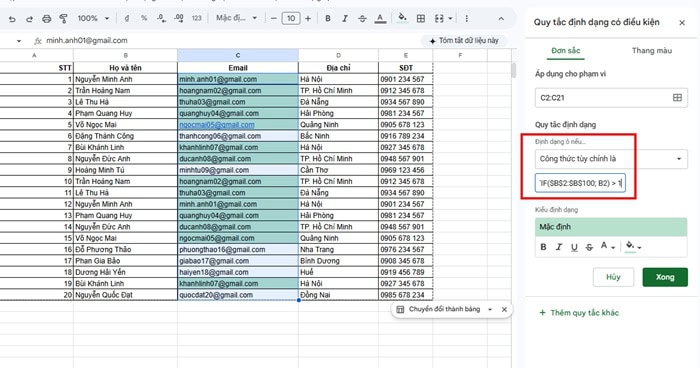Switch to the Thang màu tab
Image resolution: width=700 pixels, height=368 pixels.
click(652, 50)
